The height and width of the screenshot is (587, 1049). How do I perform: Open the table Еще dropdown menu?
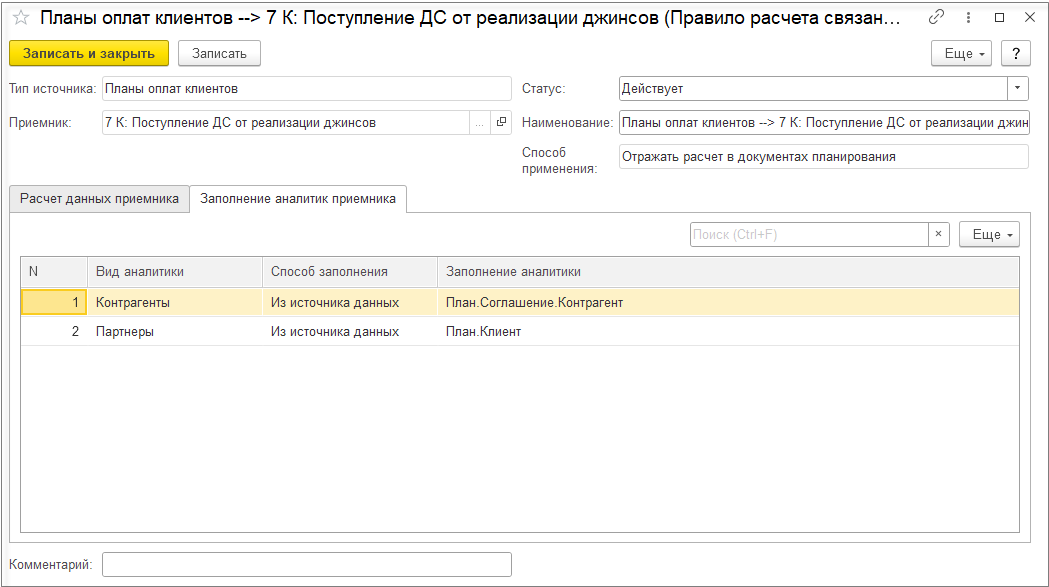pos(989,234)
